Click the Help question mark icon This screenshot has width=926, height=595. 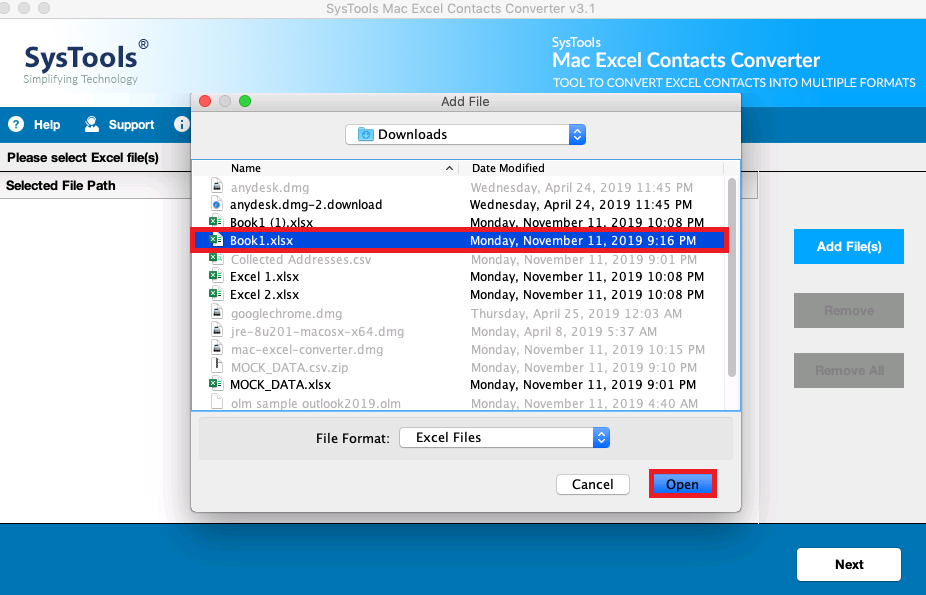coord(16,125)
